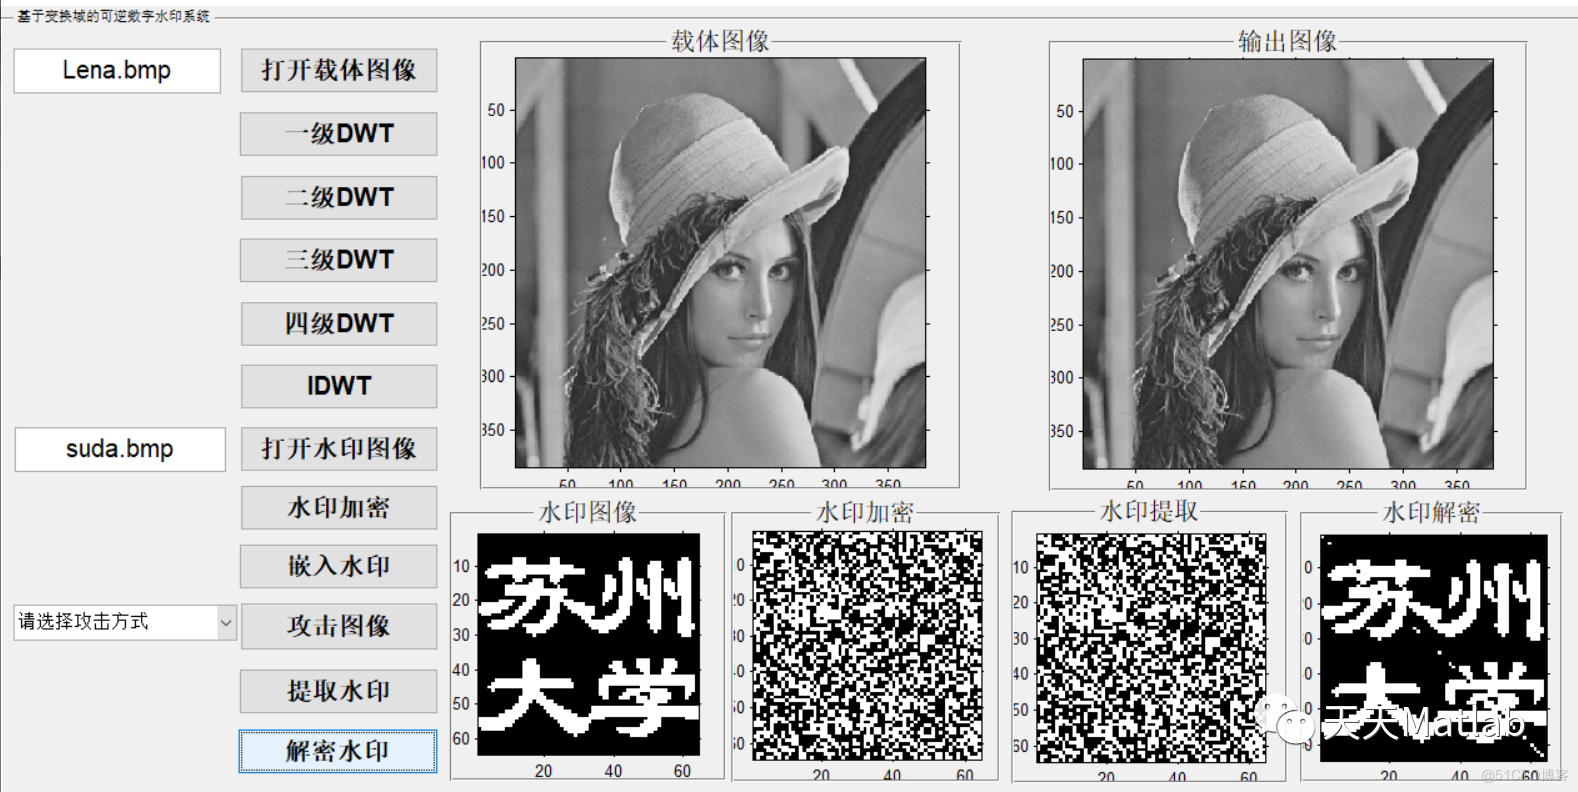Screen dimensions: 1578x792
Task: Open watermark image via 打开水印图像
Action: click(x=339, y=448)
